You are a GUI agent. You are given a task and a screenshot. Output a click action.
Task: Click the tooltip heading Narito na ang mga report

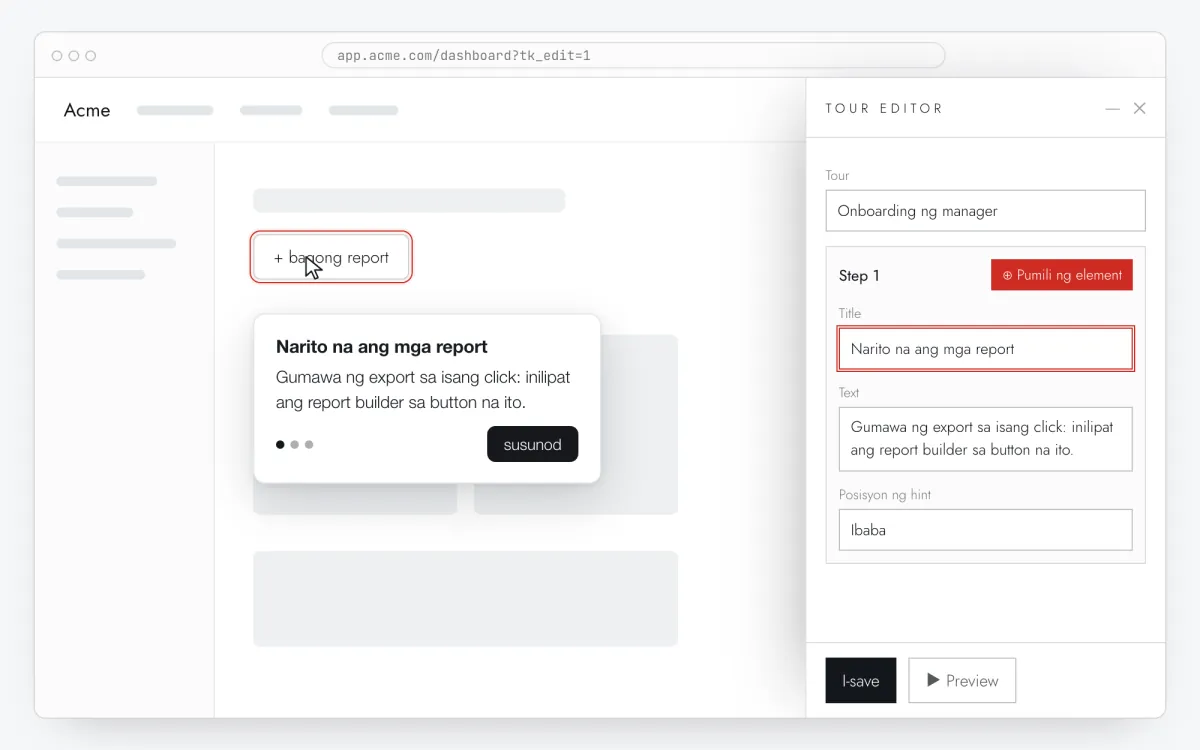[x=382, y=347]
